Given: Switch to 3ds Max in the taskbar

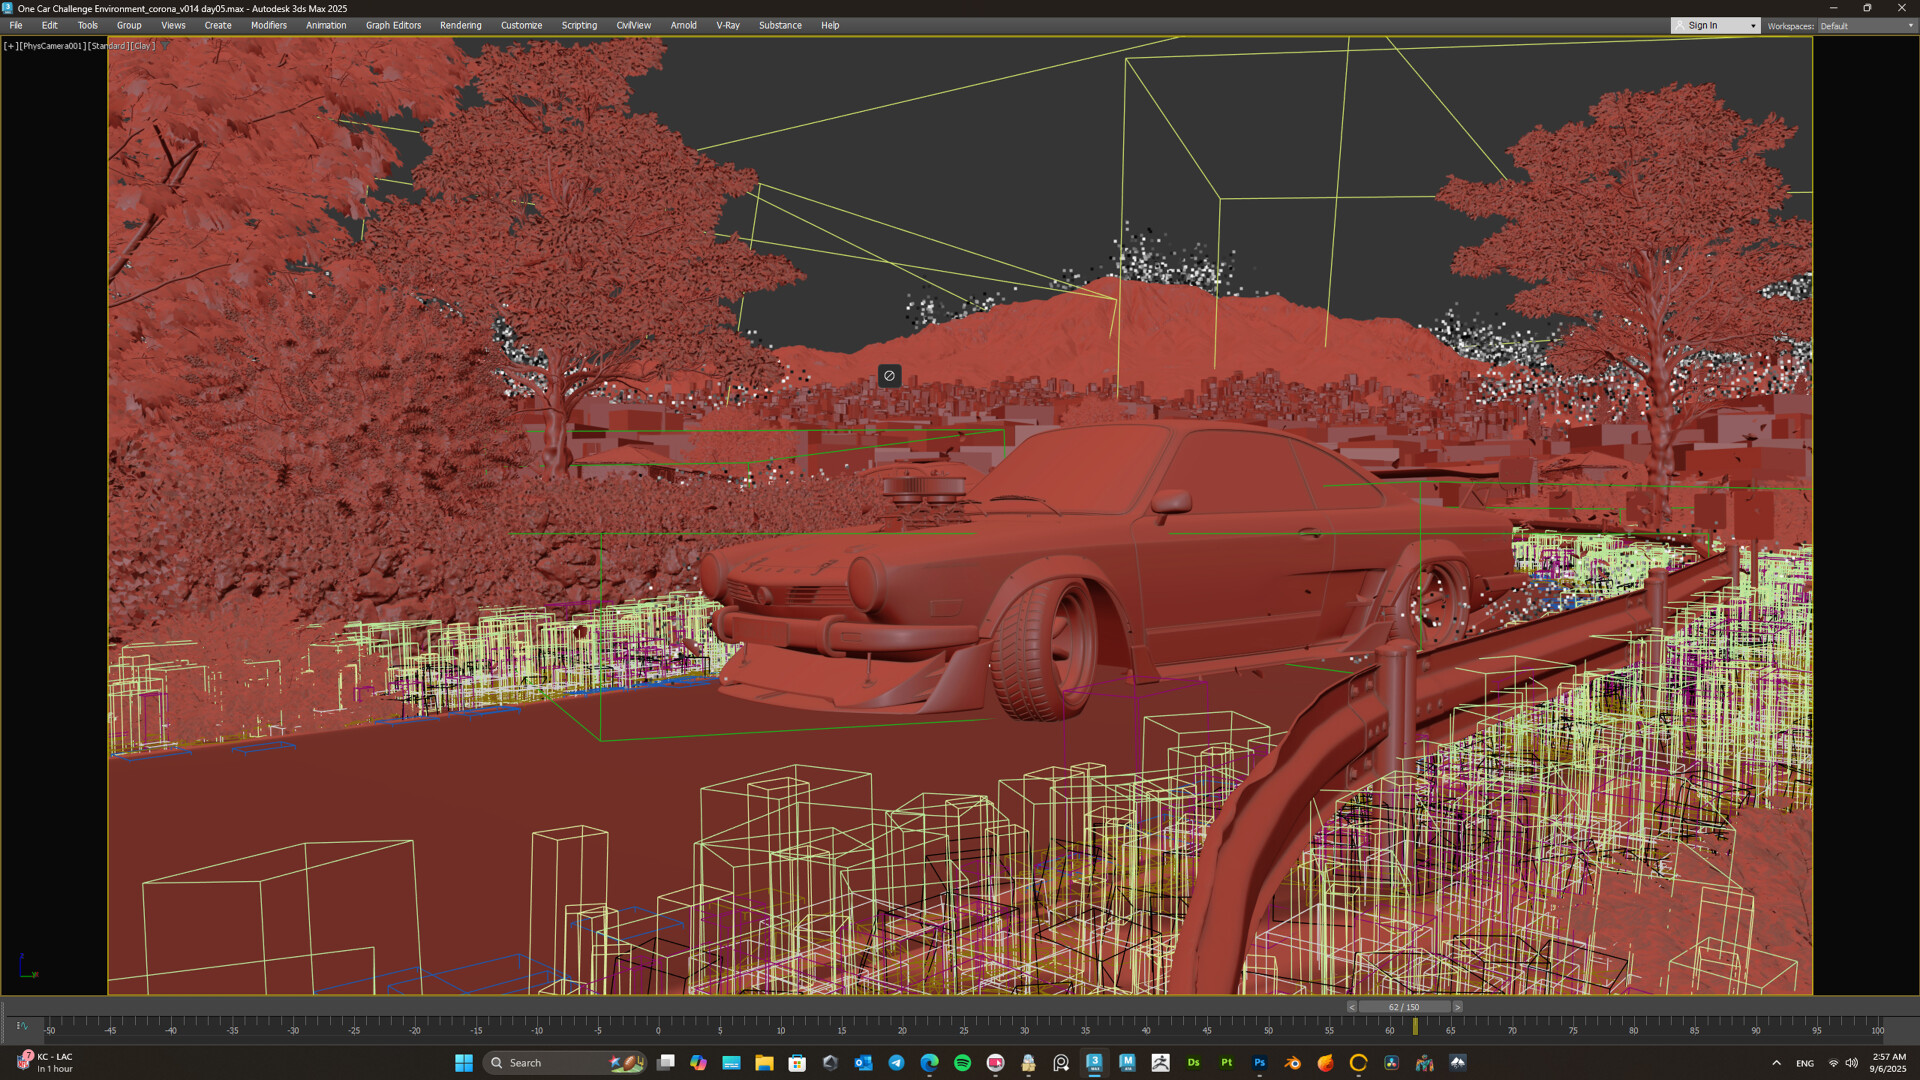Looking at the screenshot, I should coord(1094,1063).
